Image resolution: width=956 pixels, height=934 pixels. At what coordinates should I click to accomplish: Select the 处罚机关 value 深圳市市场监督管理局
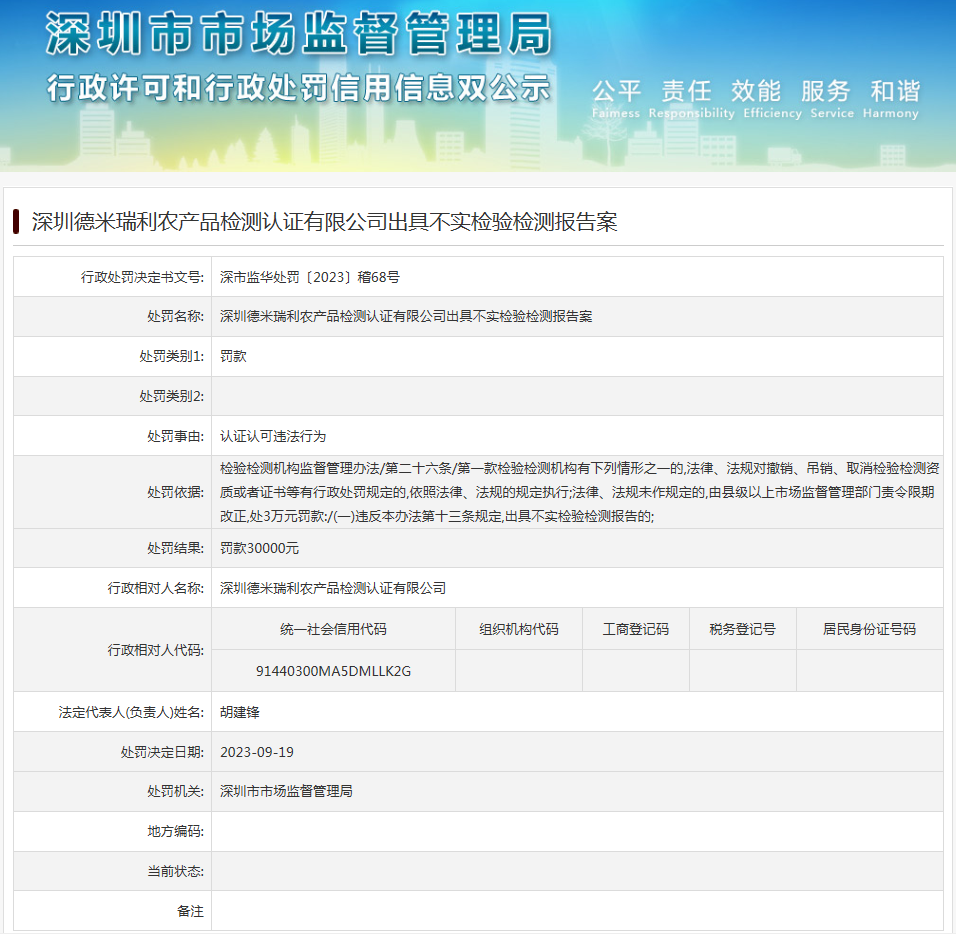point(286,791)
